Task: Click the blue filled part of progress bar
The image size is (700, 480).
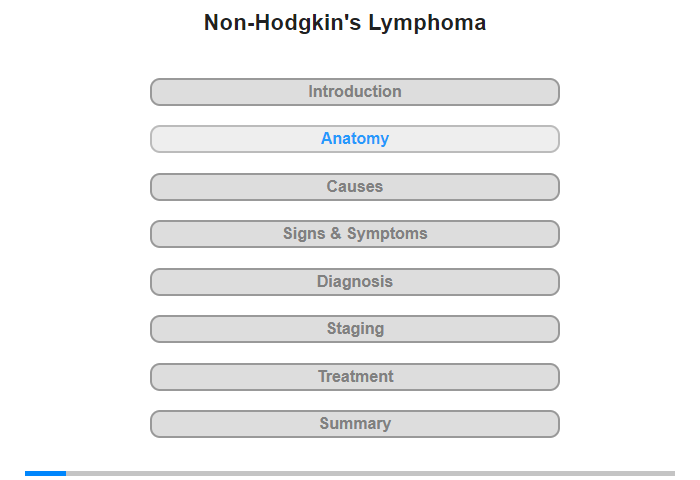Action: click(x=46, y=473)
